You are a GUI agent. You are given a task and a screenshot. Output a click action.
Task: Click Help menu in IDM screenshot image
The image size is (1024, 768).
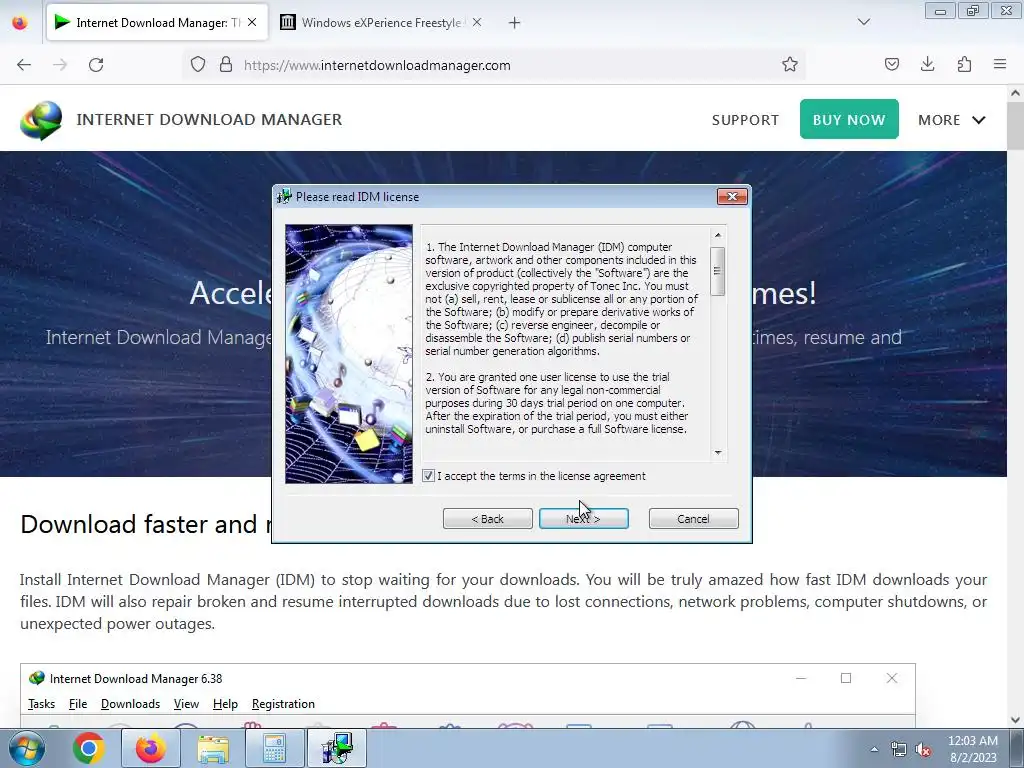(x=225, y=704)
